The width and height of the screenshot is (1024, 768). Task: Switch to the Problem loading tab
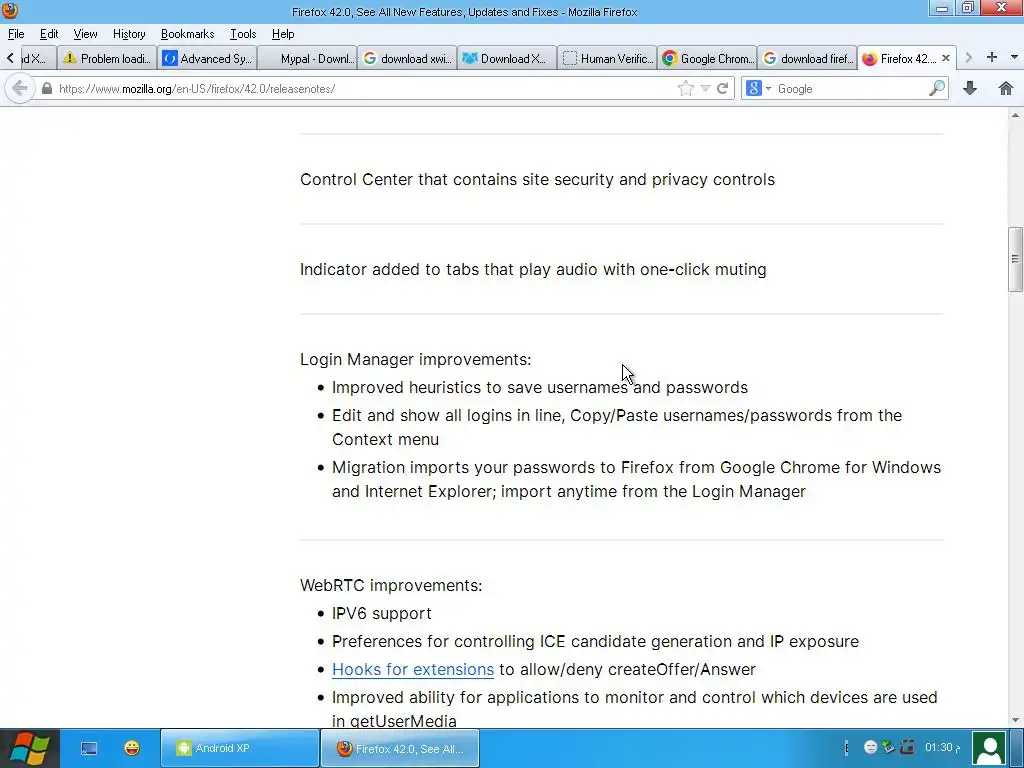(x=107, y=58)
